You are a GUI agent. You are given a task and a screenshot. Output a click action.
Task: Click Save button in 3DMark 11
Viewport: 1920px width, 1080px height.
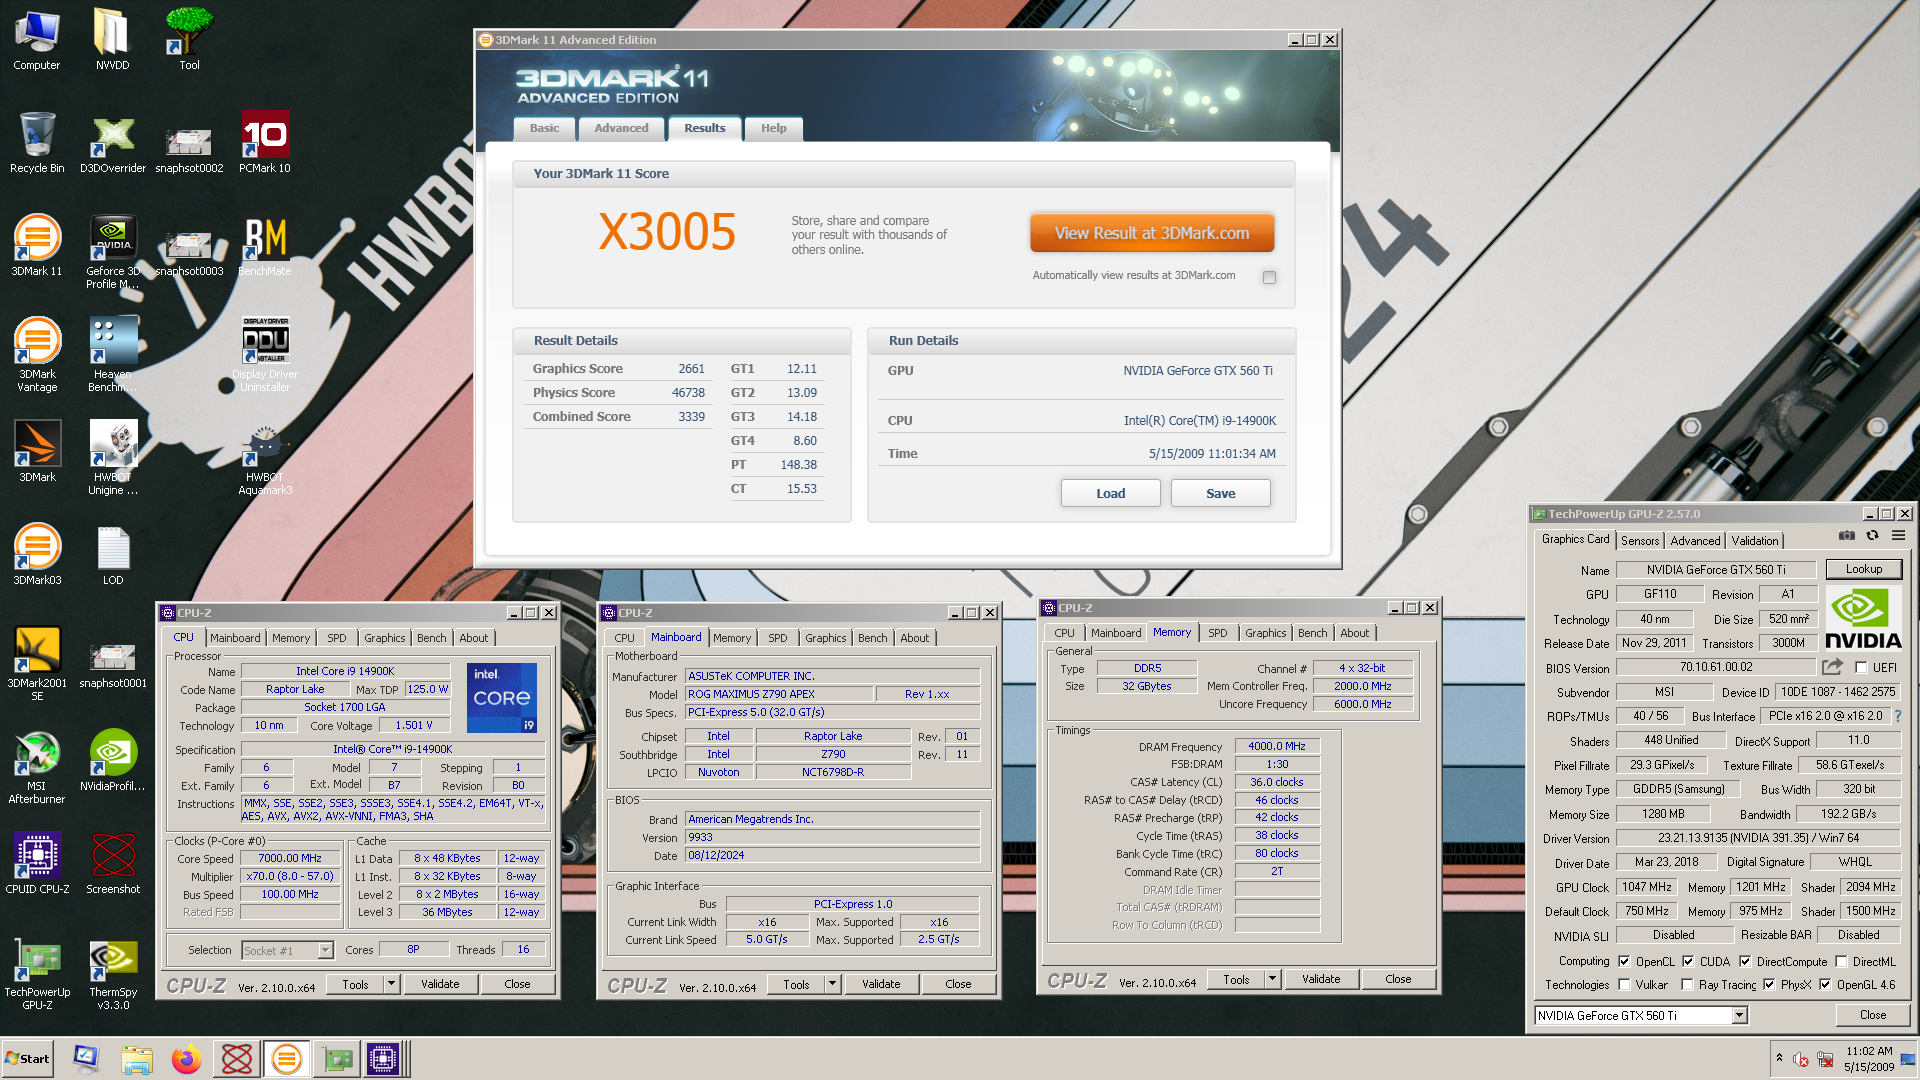[1220, 493]
